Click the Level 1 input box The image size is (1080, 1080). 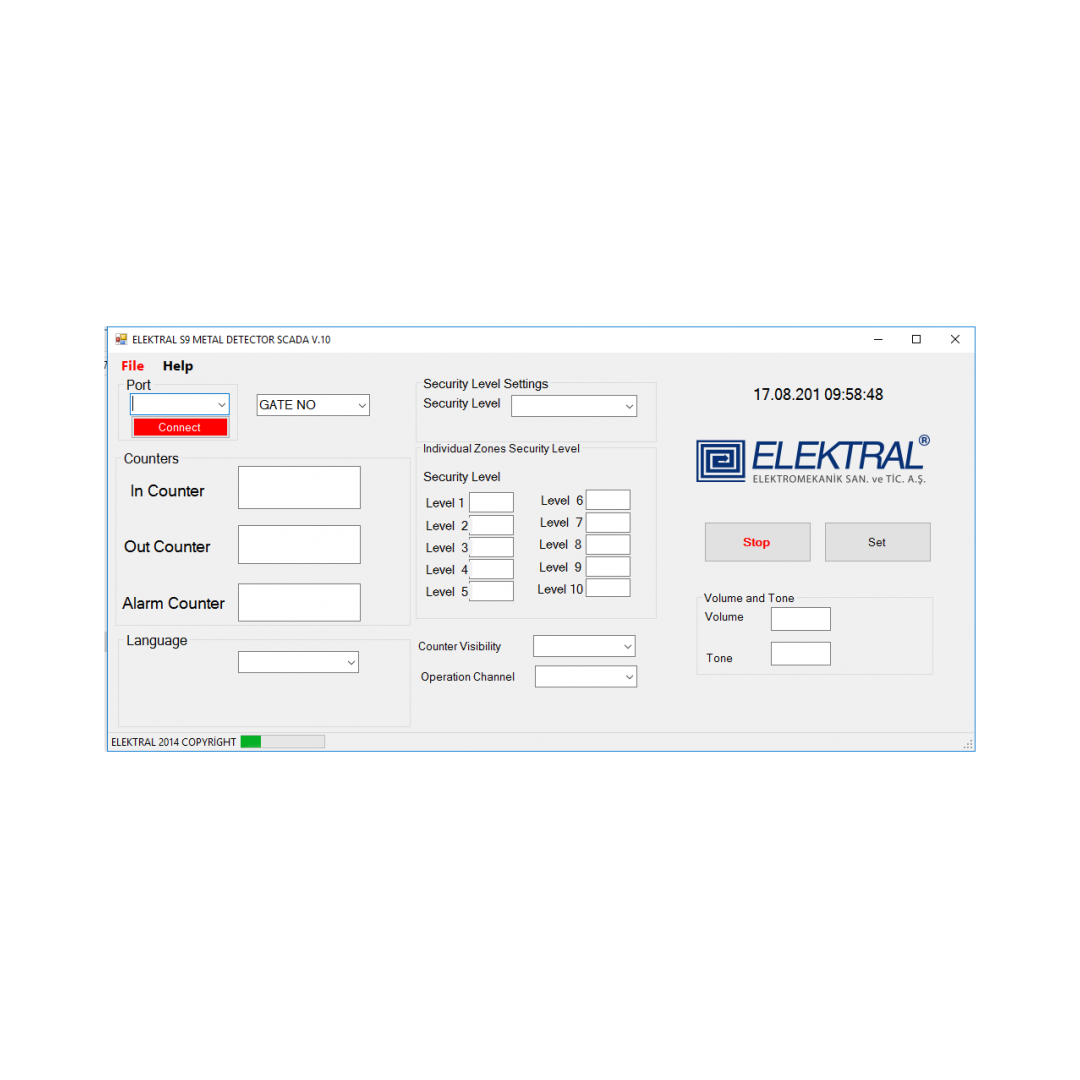point(491,502)
